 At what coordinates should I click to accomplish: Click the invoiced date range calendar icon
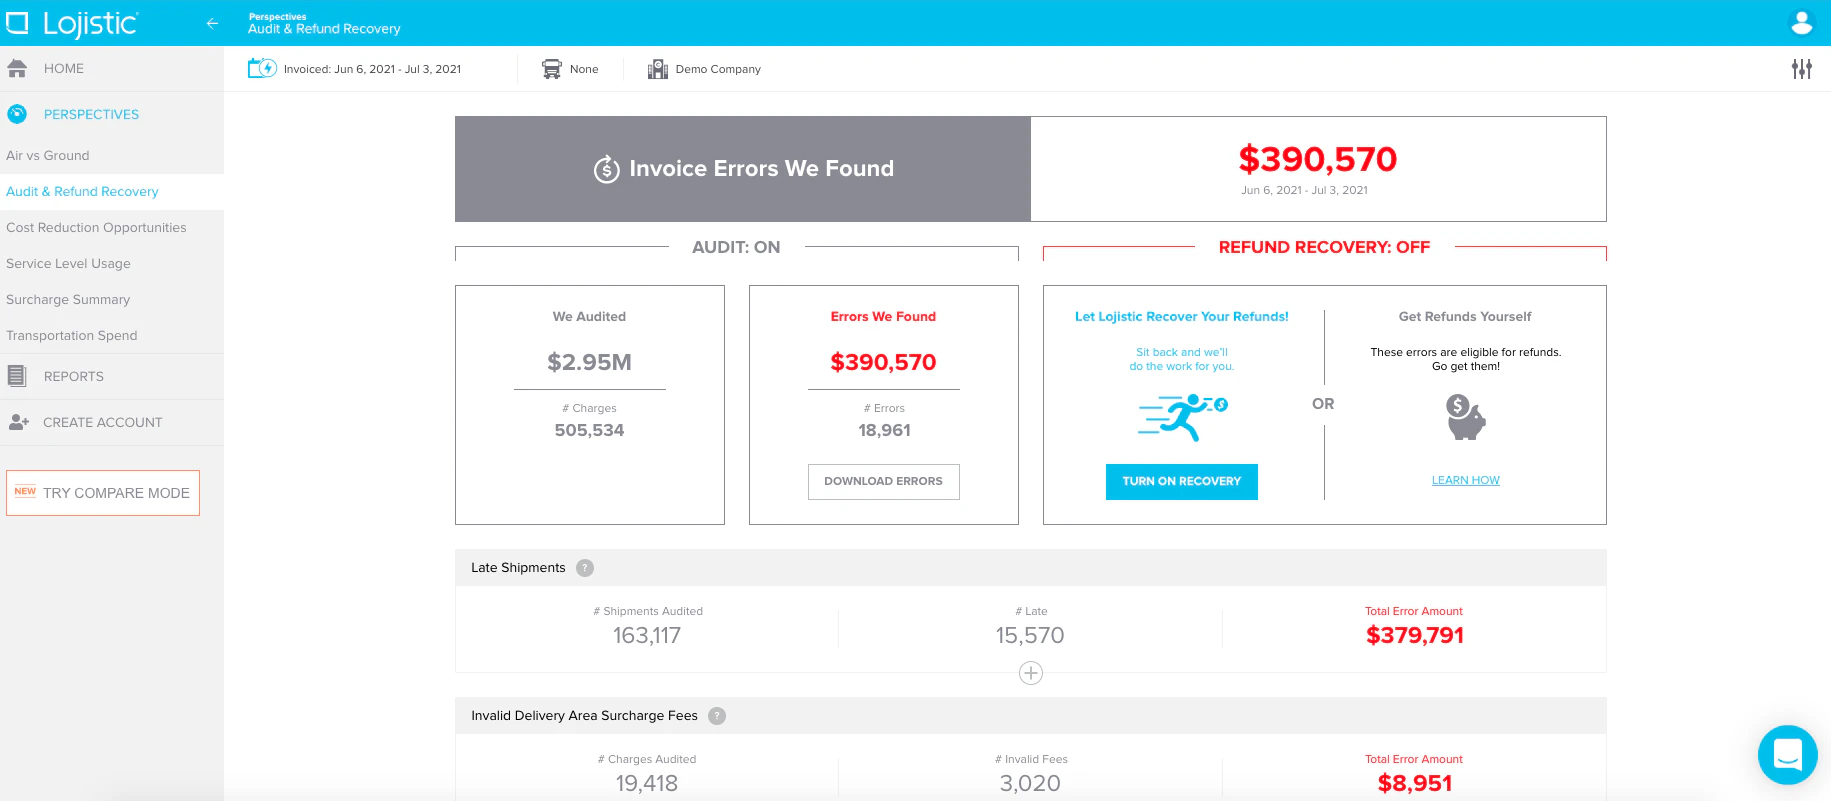(262, 69)
